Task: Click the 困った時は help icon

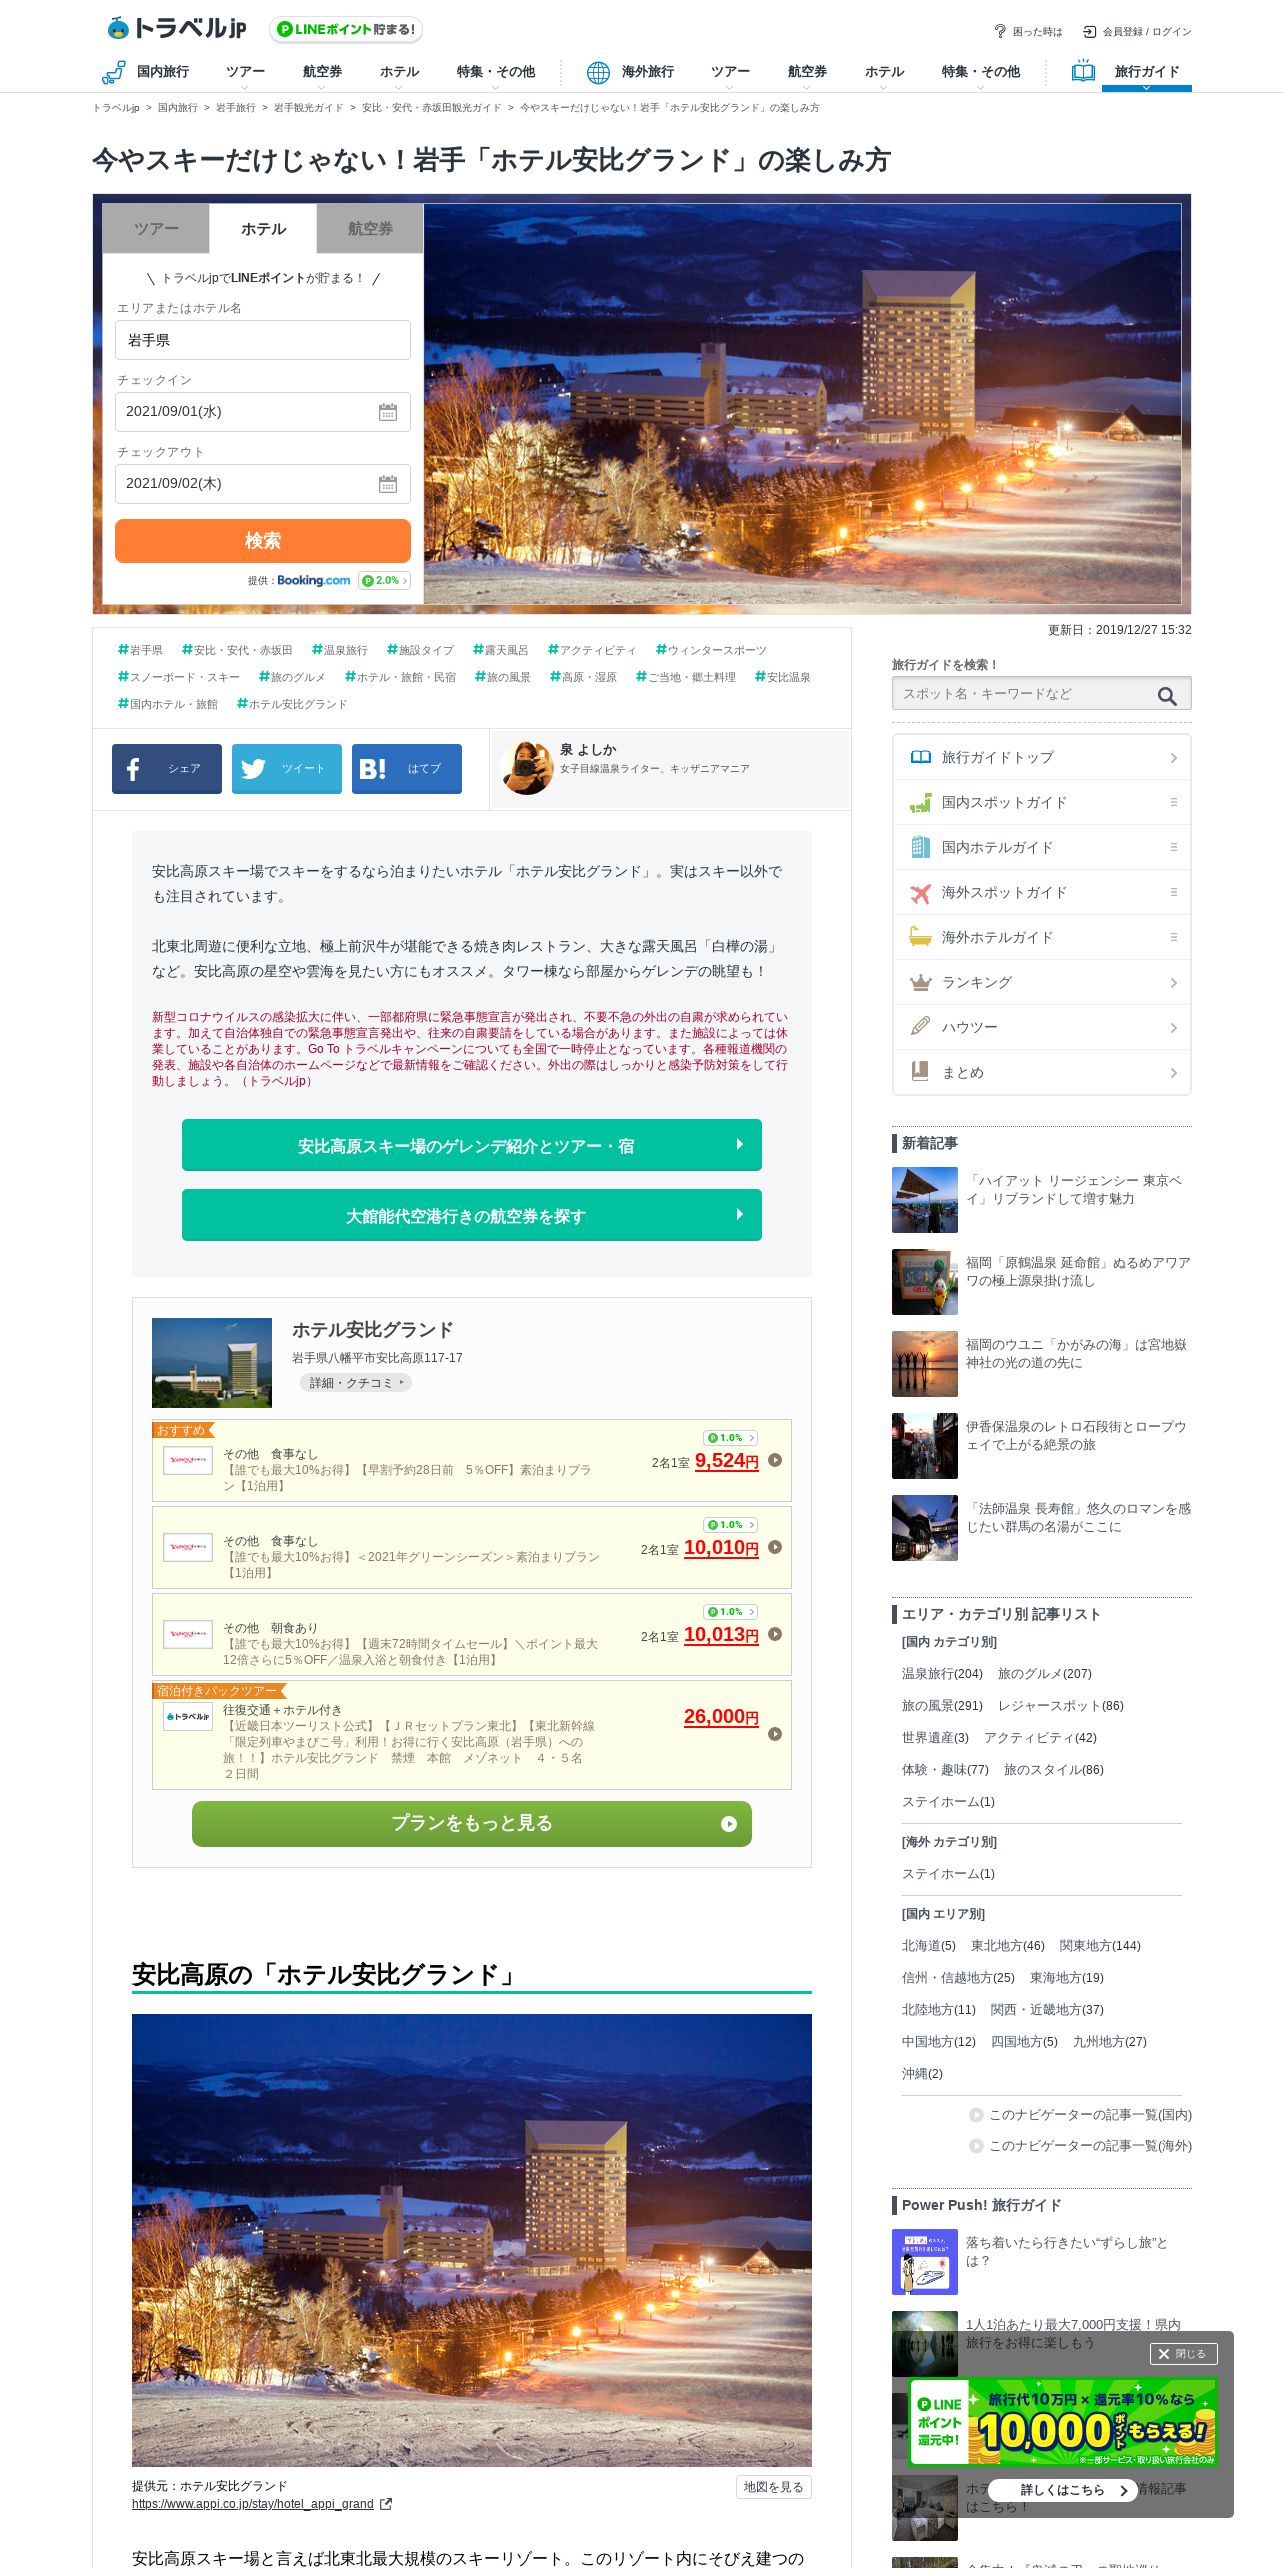Action: point(999,31)
